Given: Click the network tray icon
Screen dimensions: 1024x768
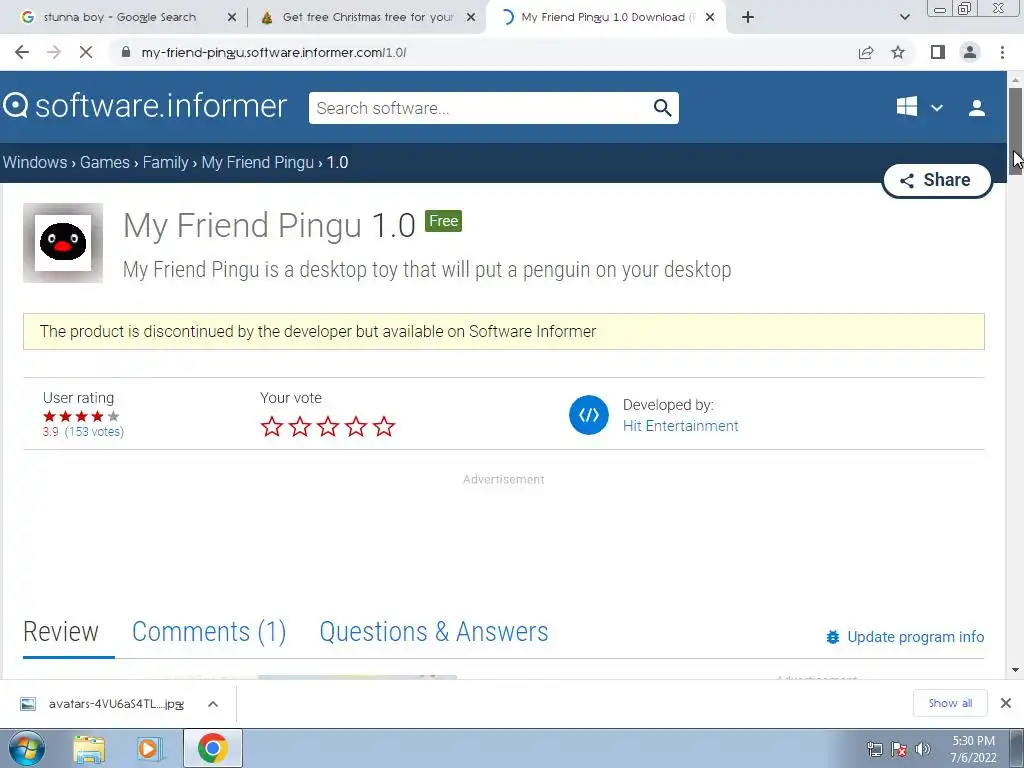Looking at the screenshot, I should [x=874, y=749].
